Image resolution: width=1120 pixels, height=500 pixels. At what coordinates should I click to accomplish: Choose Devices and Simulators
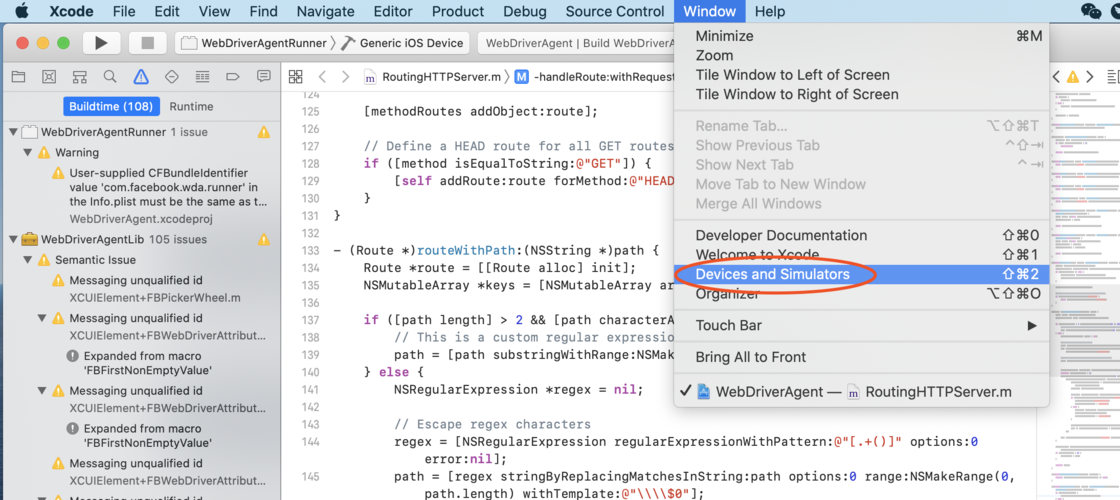coord(861,274)
